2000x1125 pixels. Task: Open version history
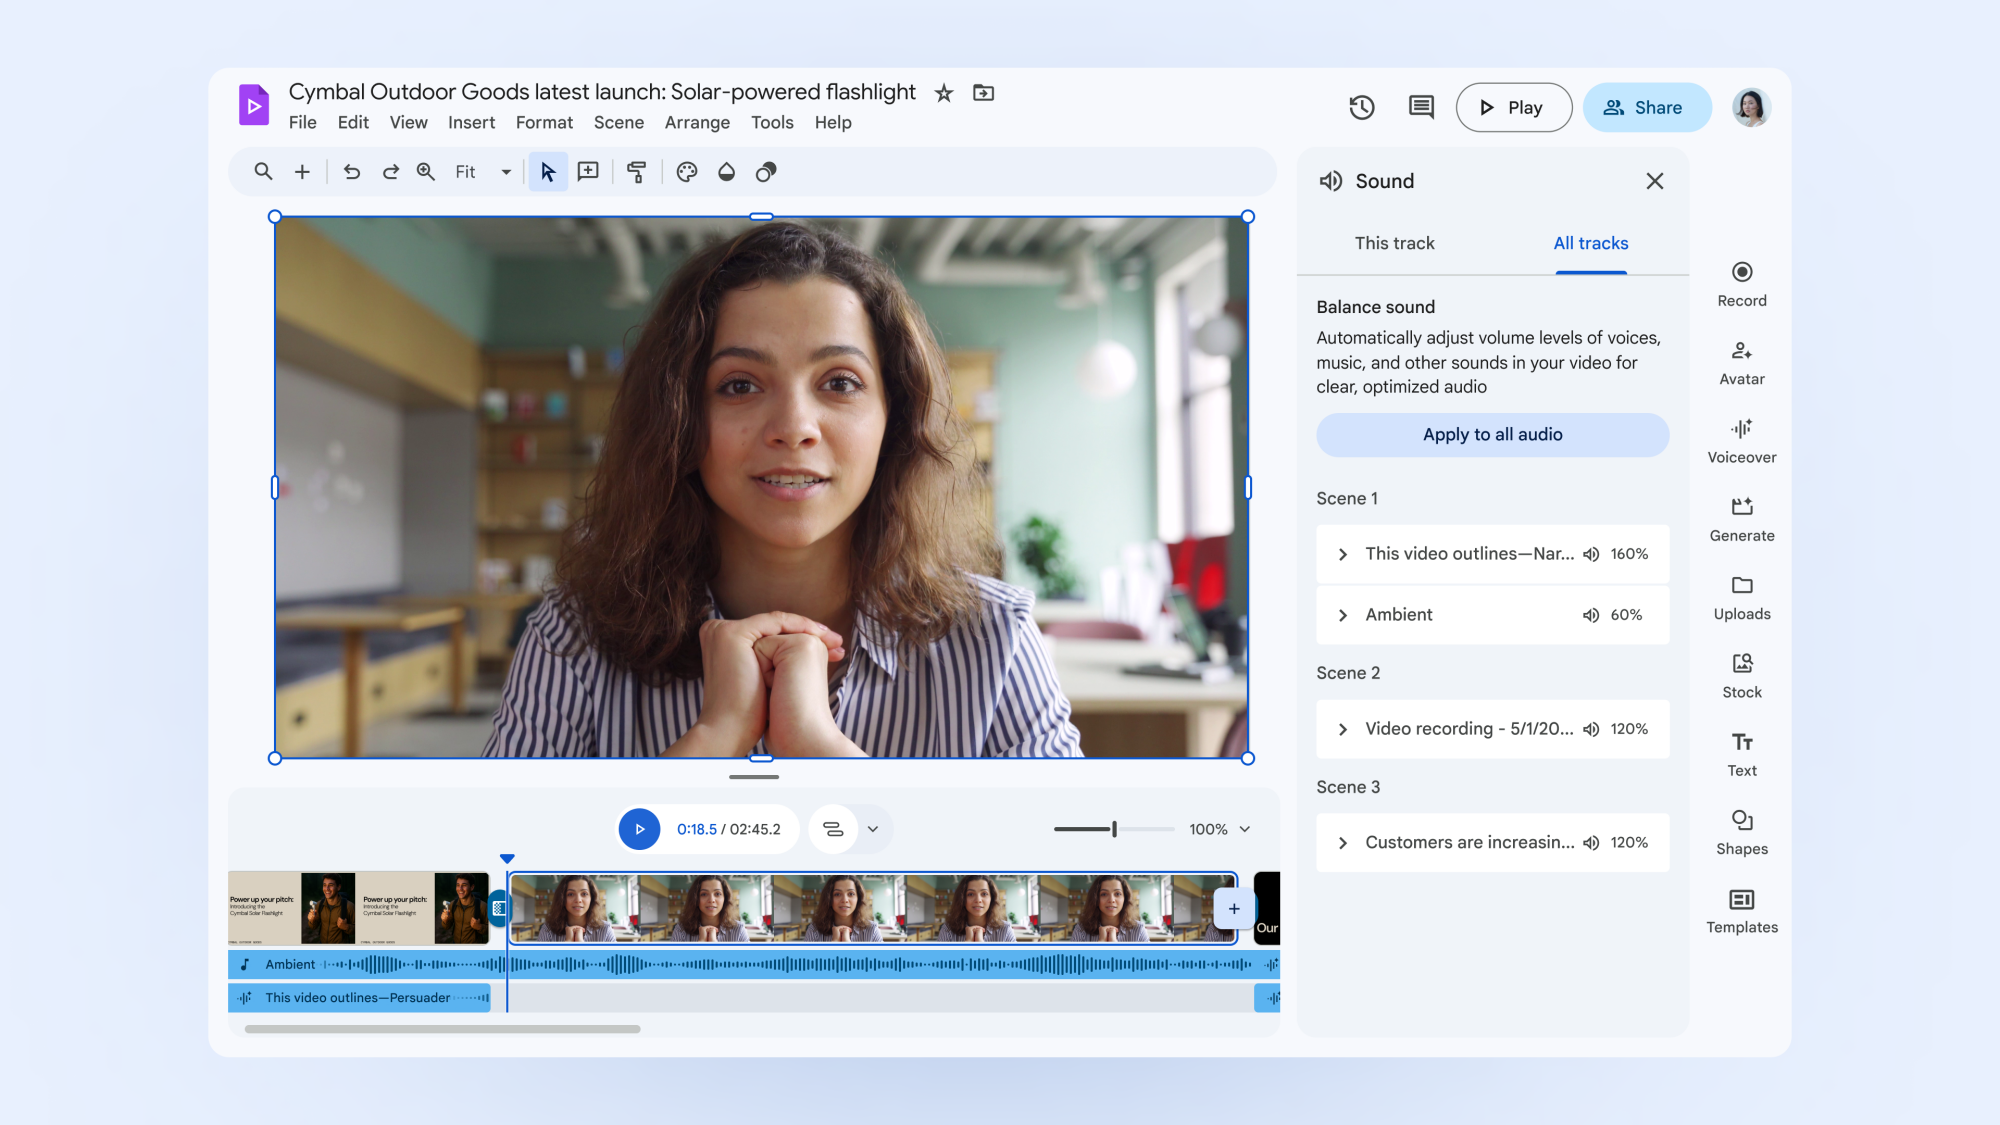click(x=1361, y=107)
